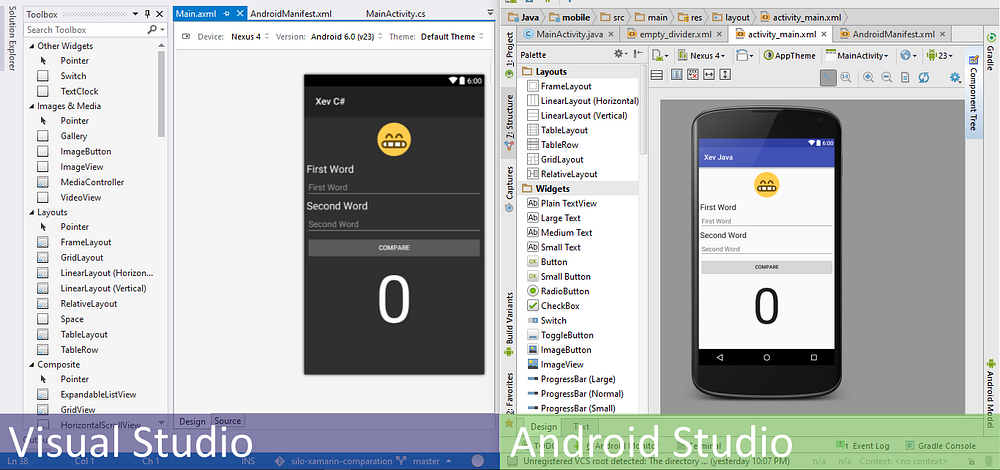Open MainActivity dropdown in designer toolbar

[x=857, y=55]
